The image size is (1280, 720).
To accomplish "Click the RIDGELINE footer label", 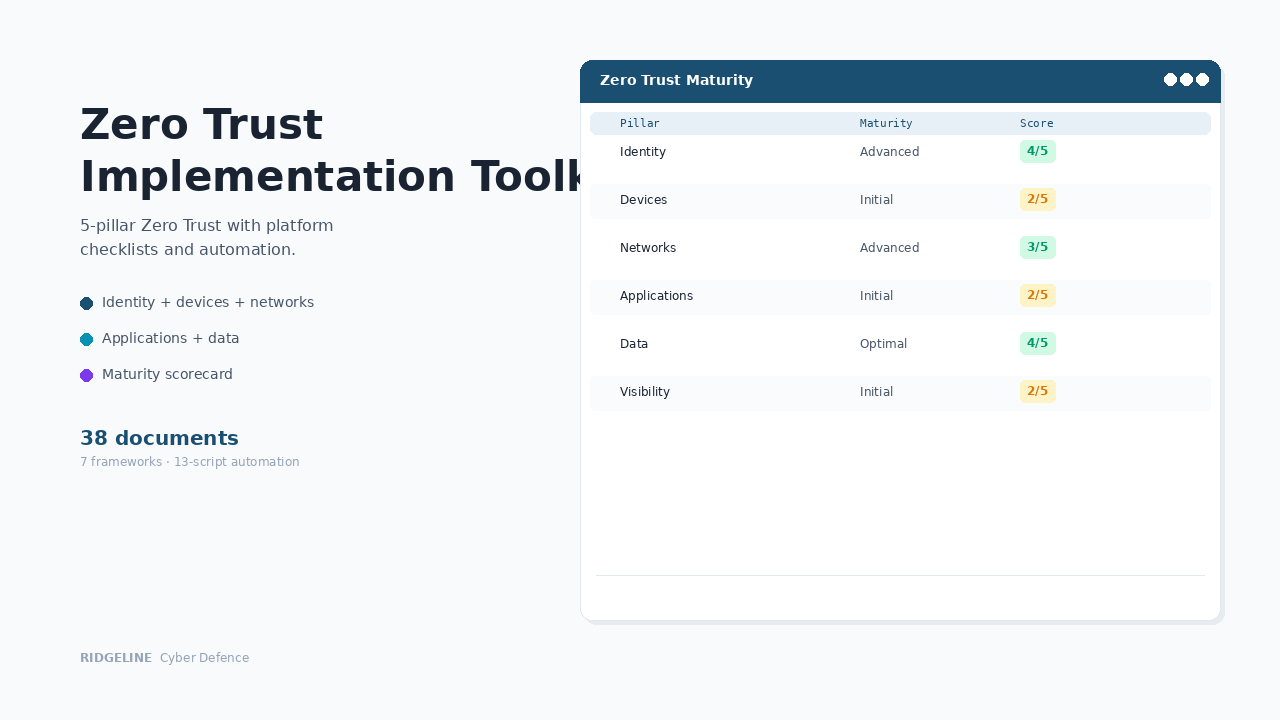I will 116,657.
